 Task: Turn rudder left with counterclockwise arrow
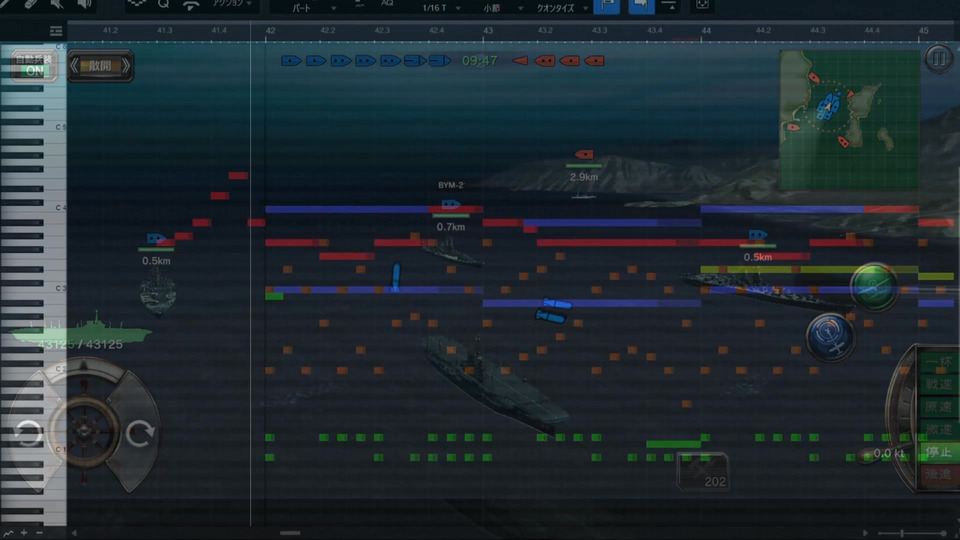pos(28,432)
